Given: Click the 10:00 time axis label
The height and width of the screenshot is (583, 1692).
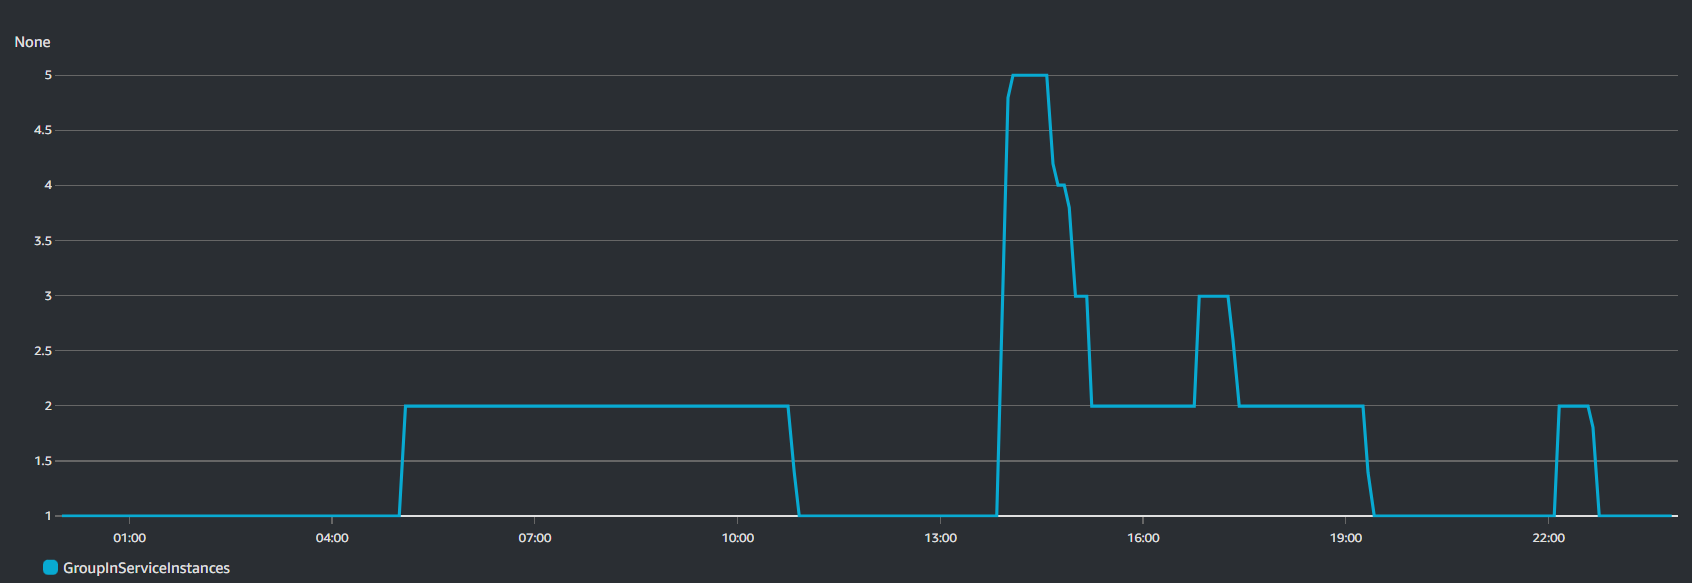Looking at the screenshot, I should click(x=738, y=538).
